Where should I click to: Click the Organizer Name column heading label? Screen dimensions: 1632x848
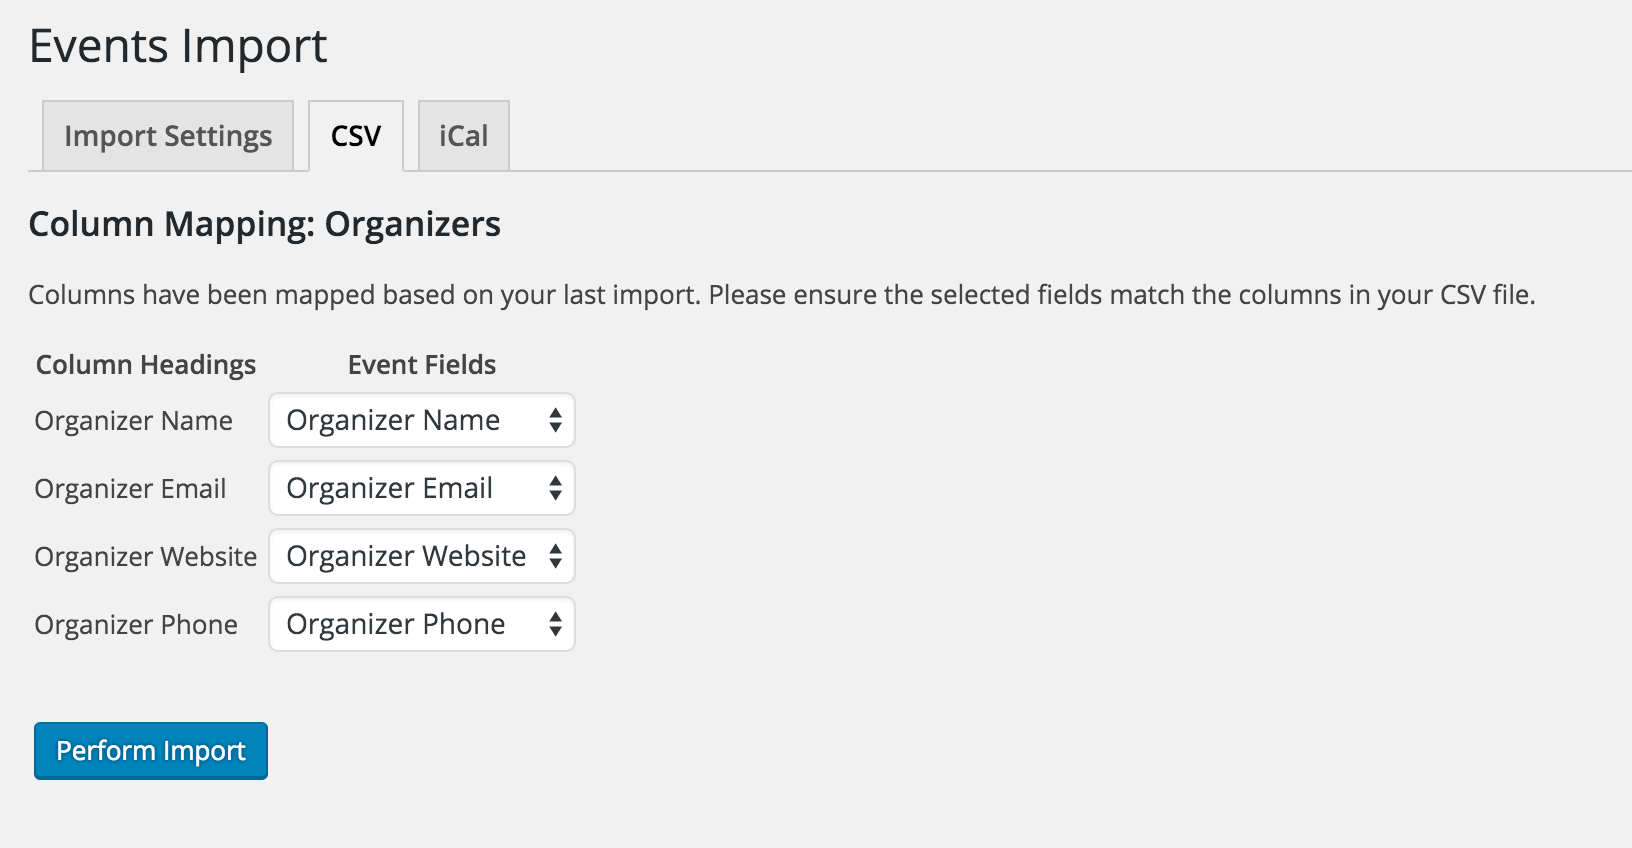[x=134, y=421]
